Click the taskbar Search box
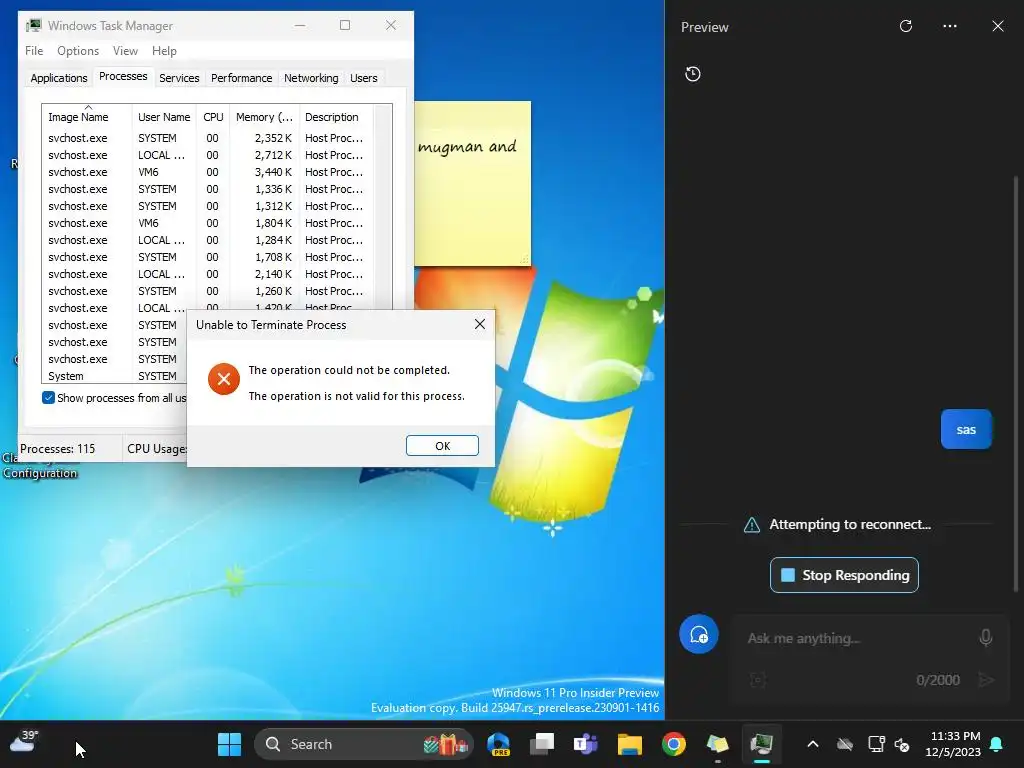The image size is (1024, 768). (363, 744)
